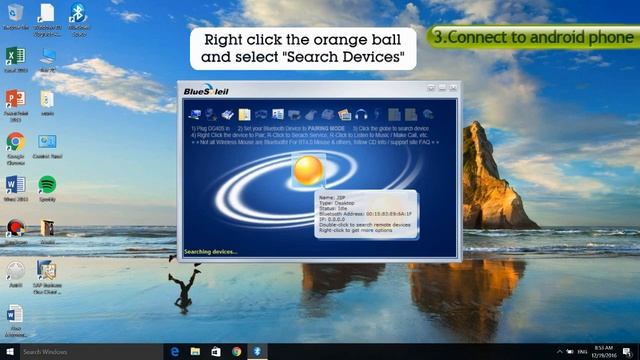
Task: Select the Bluetooth app on taskbar
Action: point(257,351)
